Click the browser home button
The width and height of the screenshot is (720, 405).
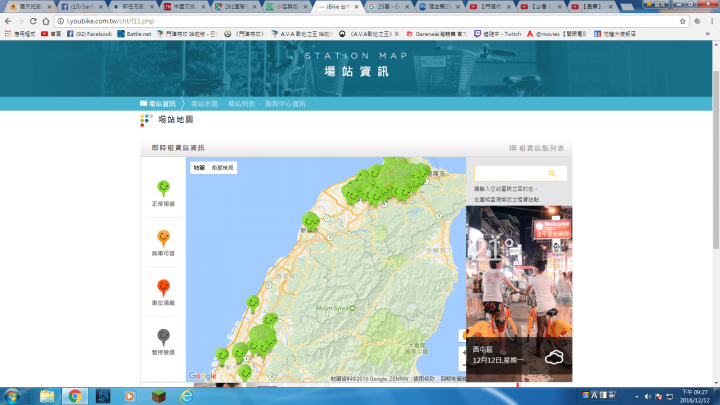point(46,21)
